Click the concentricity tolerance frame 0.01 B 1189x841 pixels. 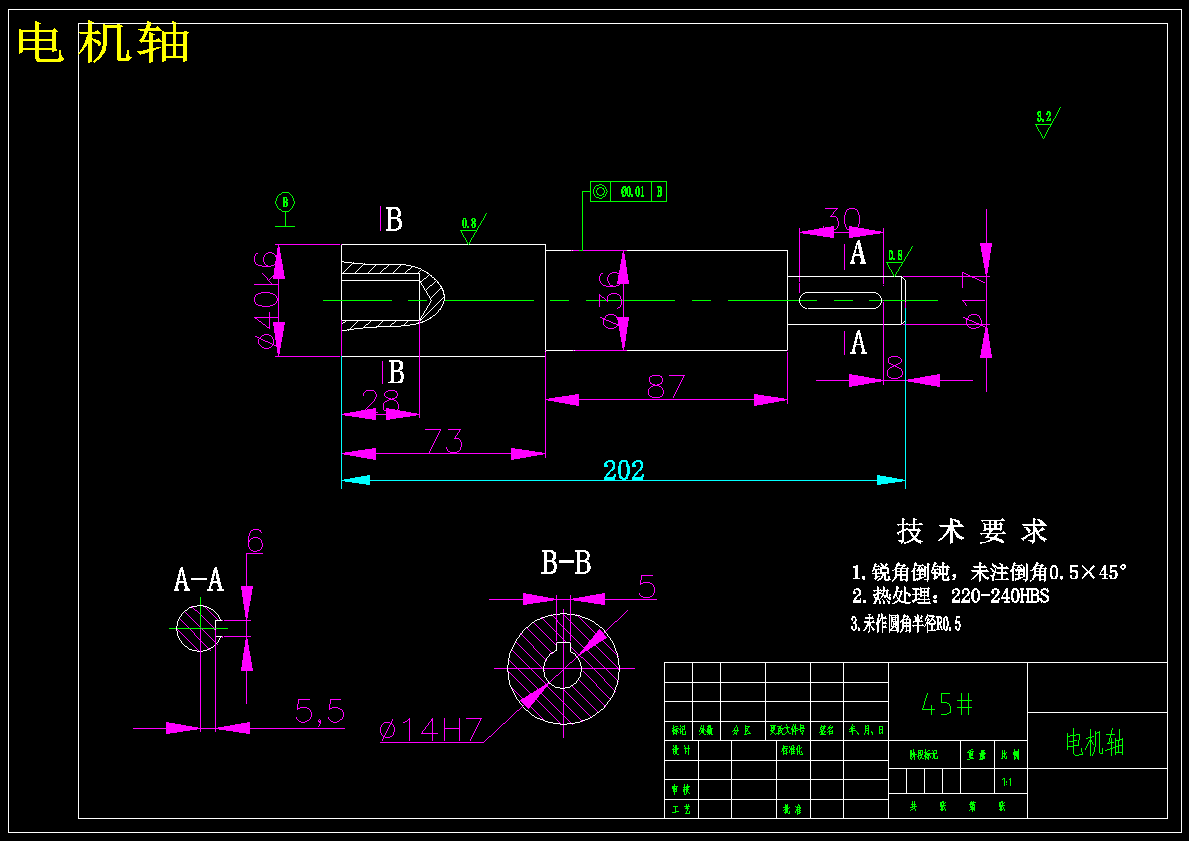[x=629, y=192]
